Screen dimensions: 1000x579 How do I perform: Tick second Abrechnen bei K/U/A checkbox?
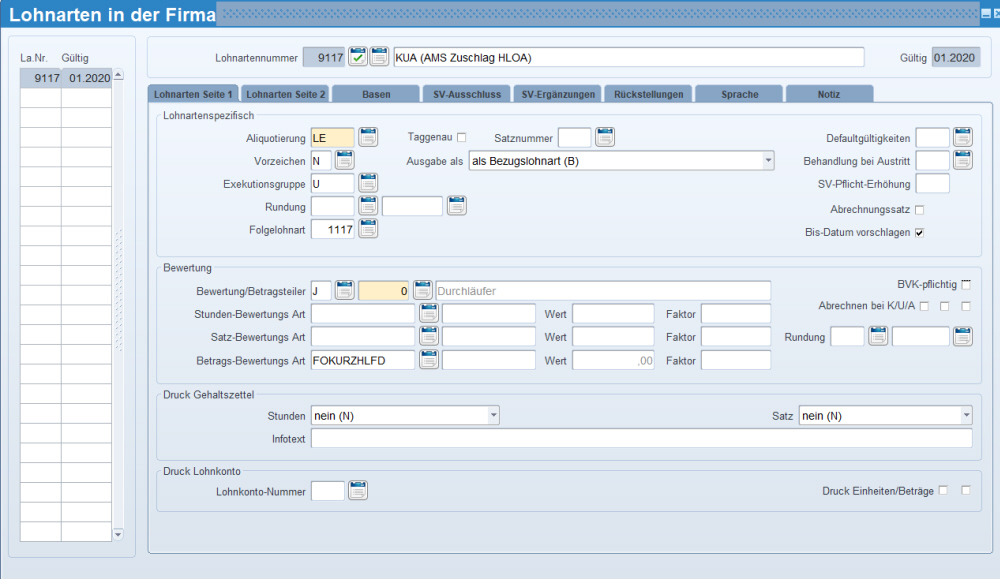945,307
